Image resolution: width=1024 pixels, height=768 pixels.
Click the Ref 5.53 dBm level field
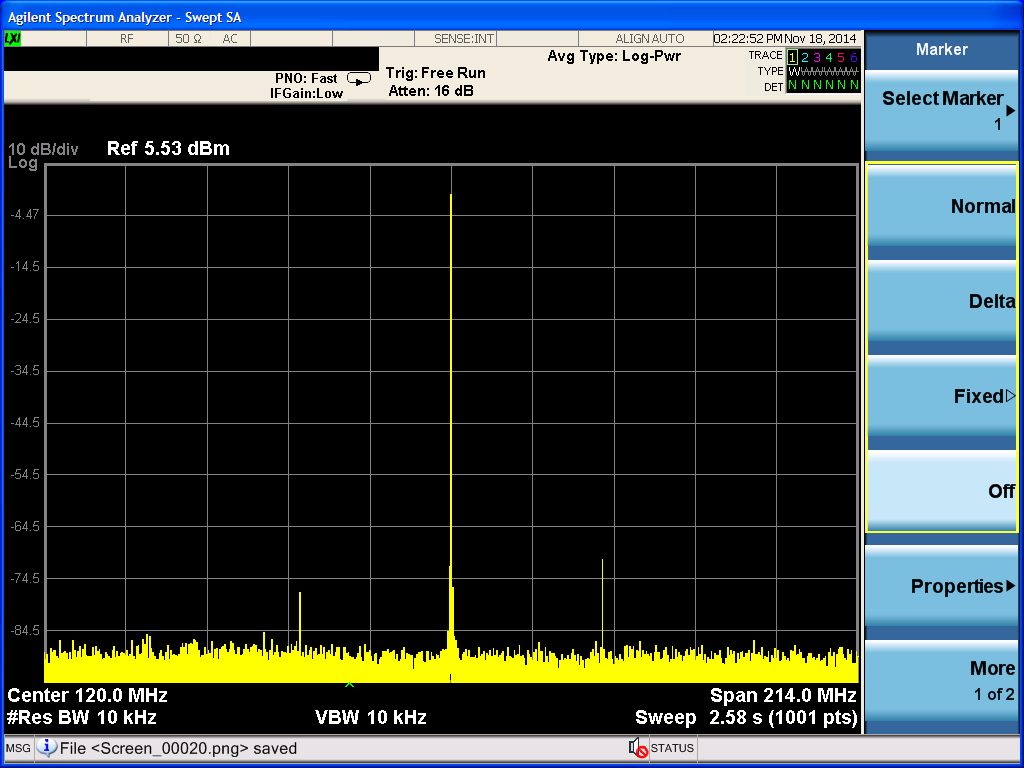(x=168, y=148)
